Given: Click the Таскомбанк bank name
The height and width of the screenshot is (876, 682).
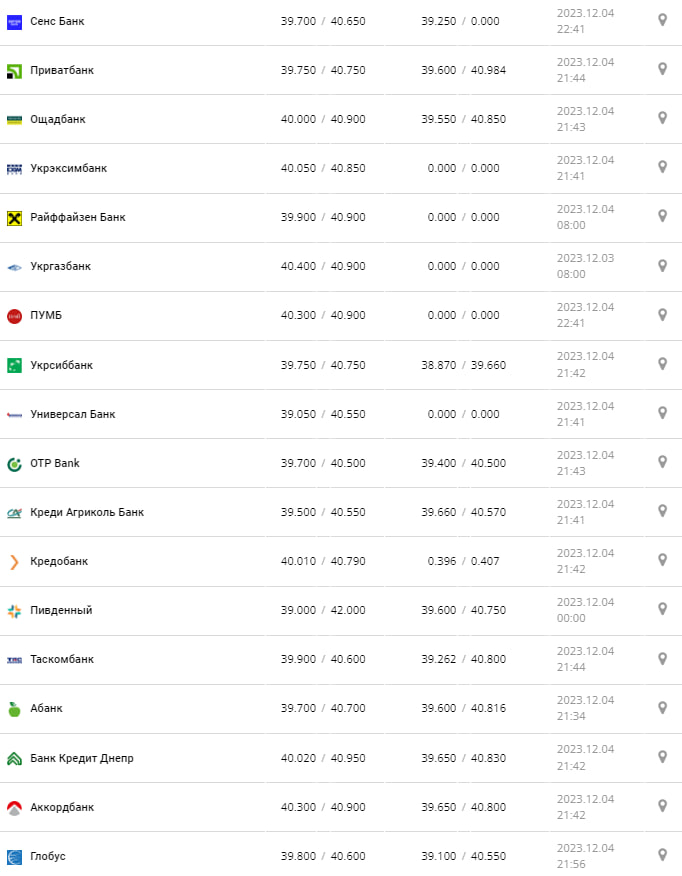Looking at the screenshot, I should tap(62, 660).
